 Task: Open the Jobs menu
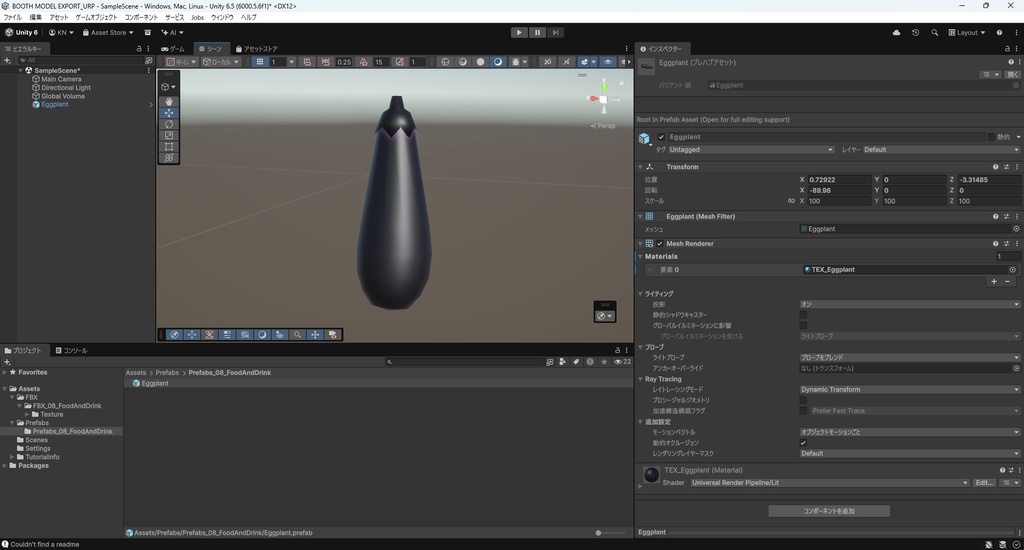pos(197,18)
